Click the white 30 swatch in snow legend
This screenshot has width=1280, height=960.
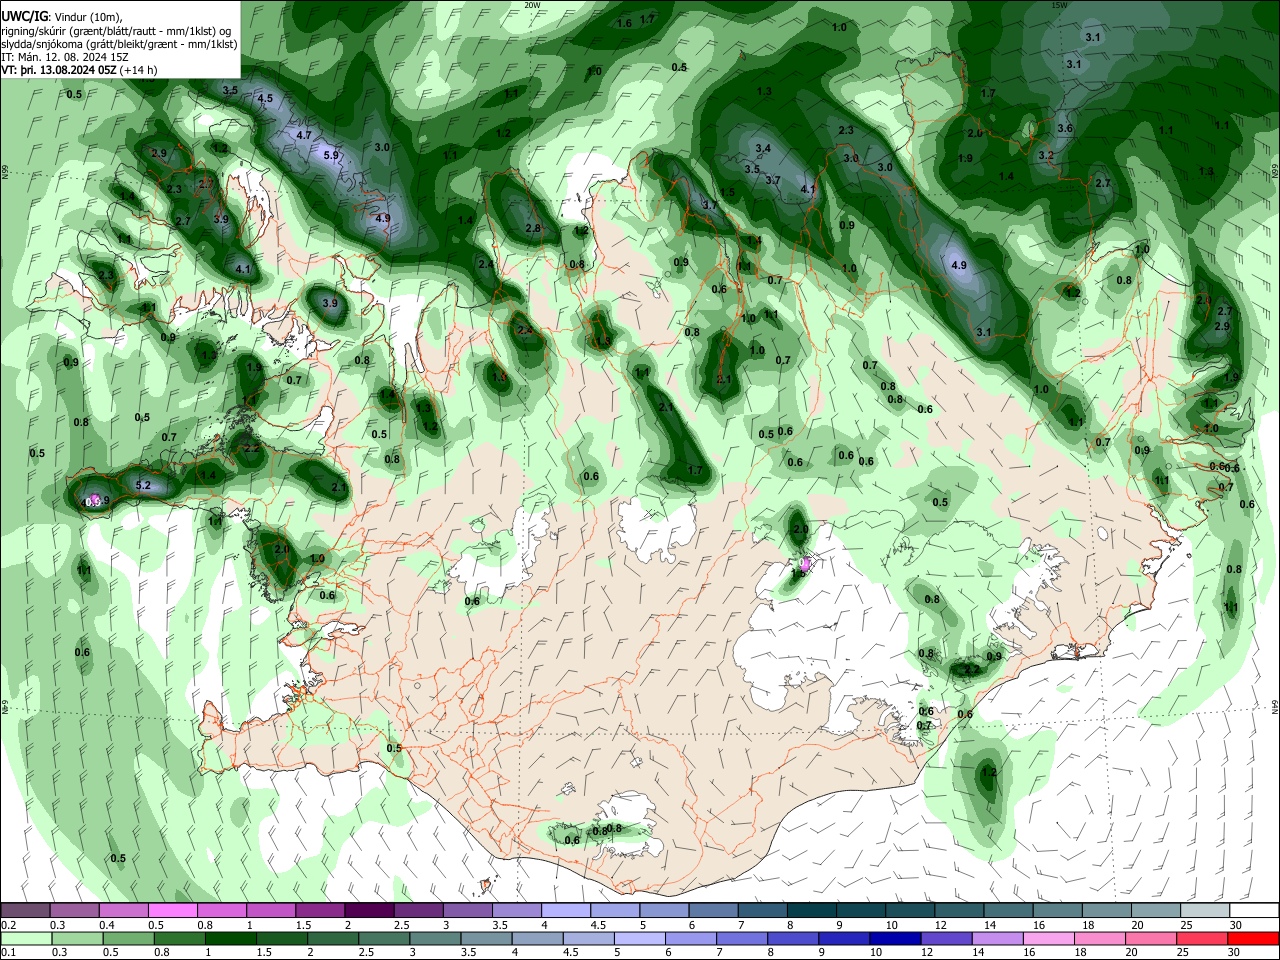1255,911
